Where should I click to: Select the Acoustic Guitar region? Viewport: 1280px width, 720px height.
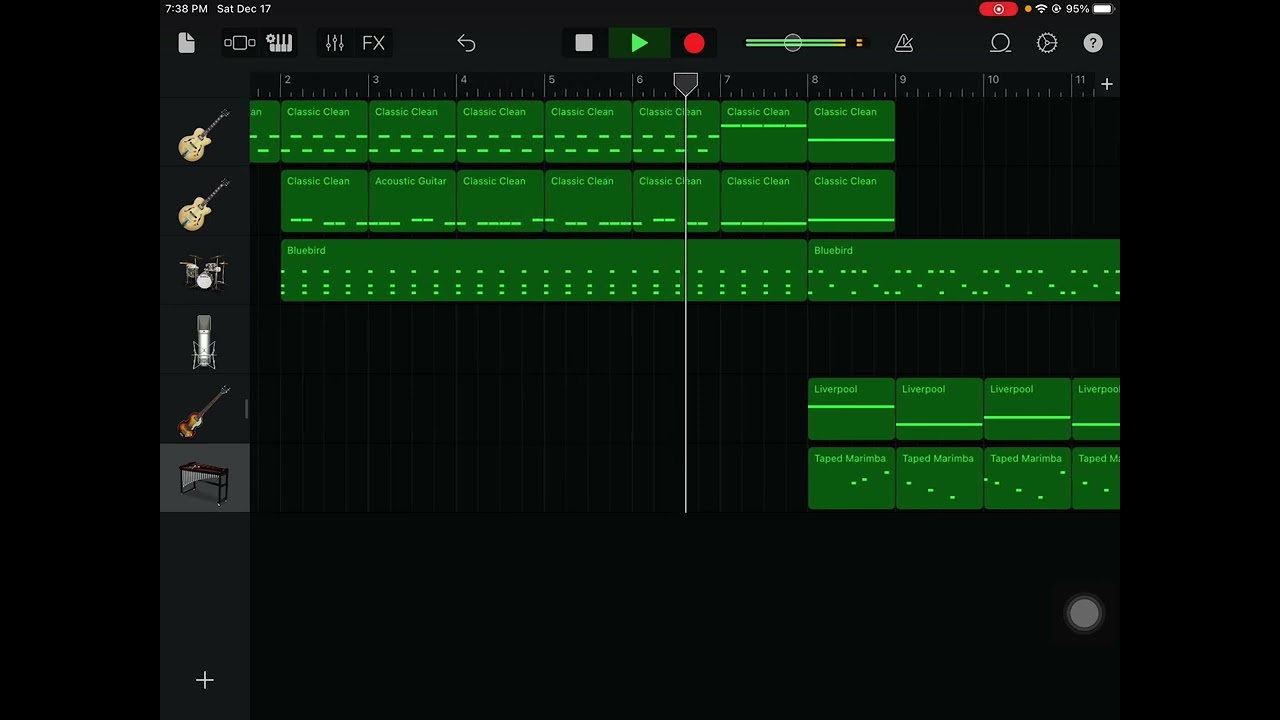tap(412, 201)
